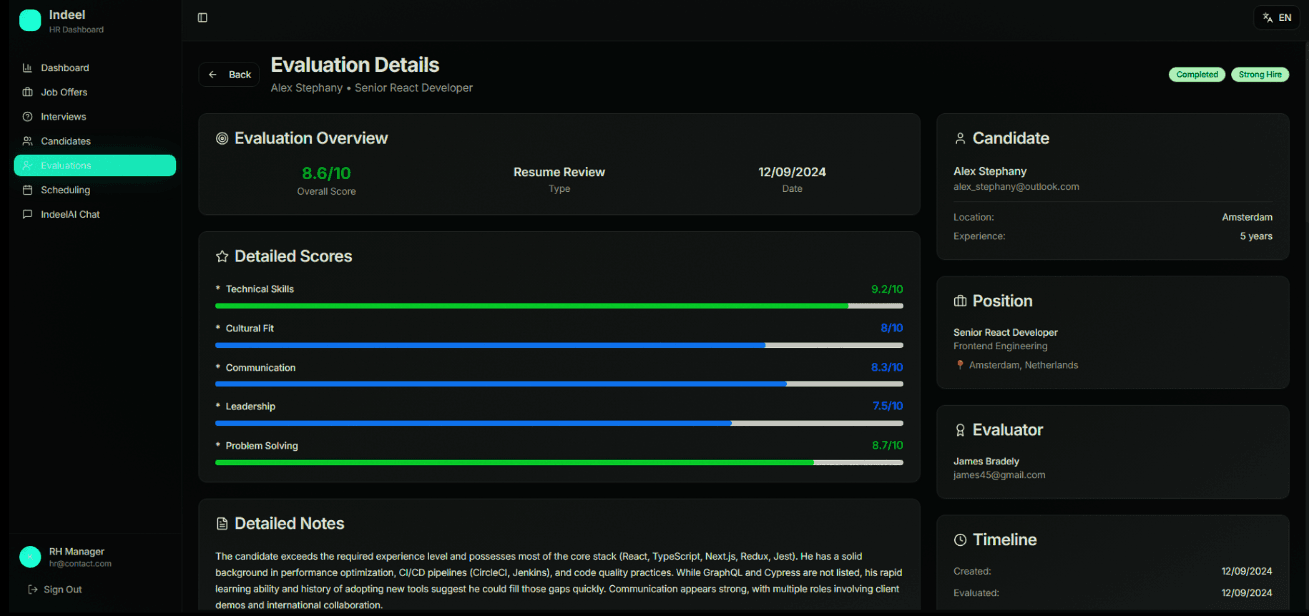Click the Indeel logo circle at top left
This screenshot has width=1309, height=616.
(29, 20)
